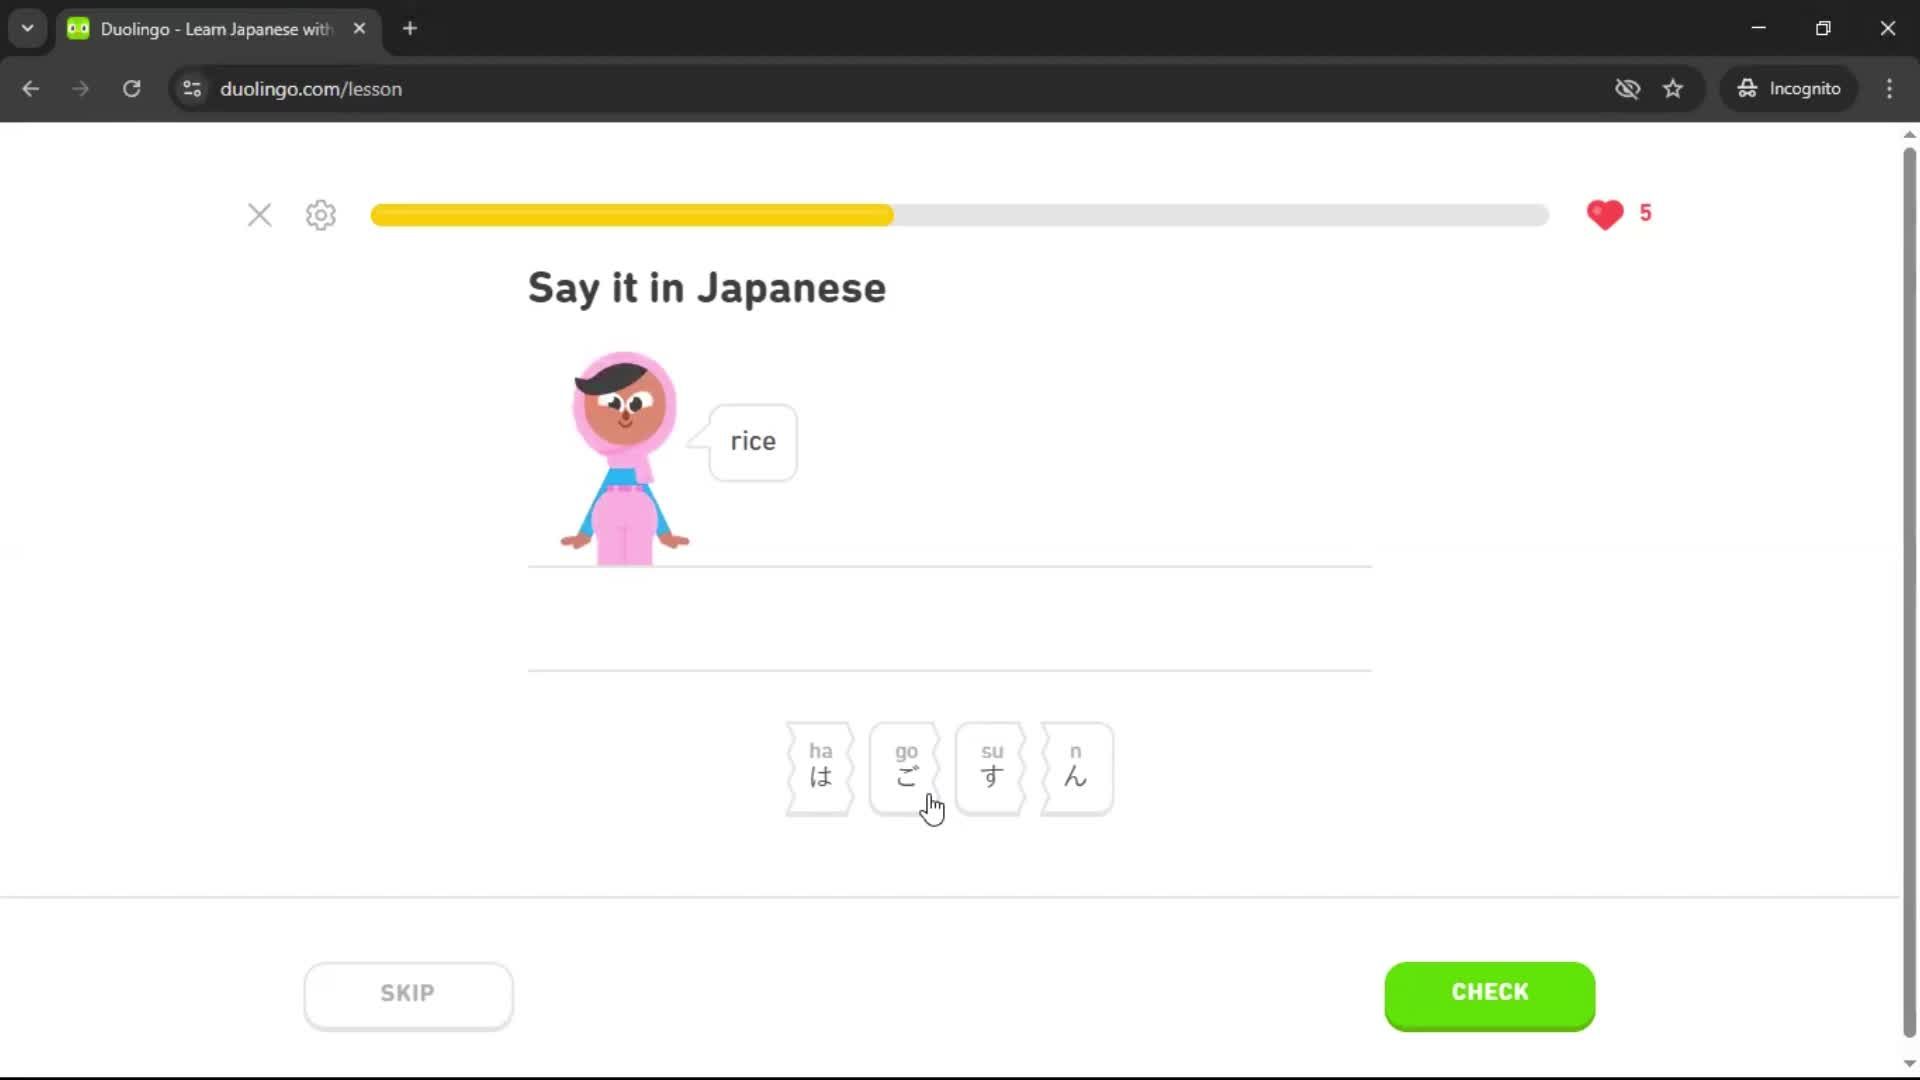Open Chrome's three-dot menu
Screen dimensions: 1920x1080
[1889, 88]
